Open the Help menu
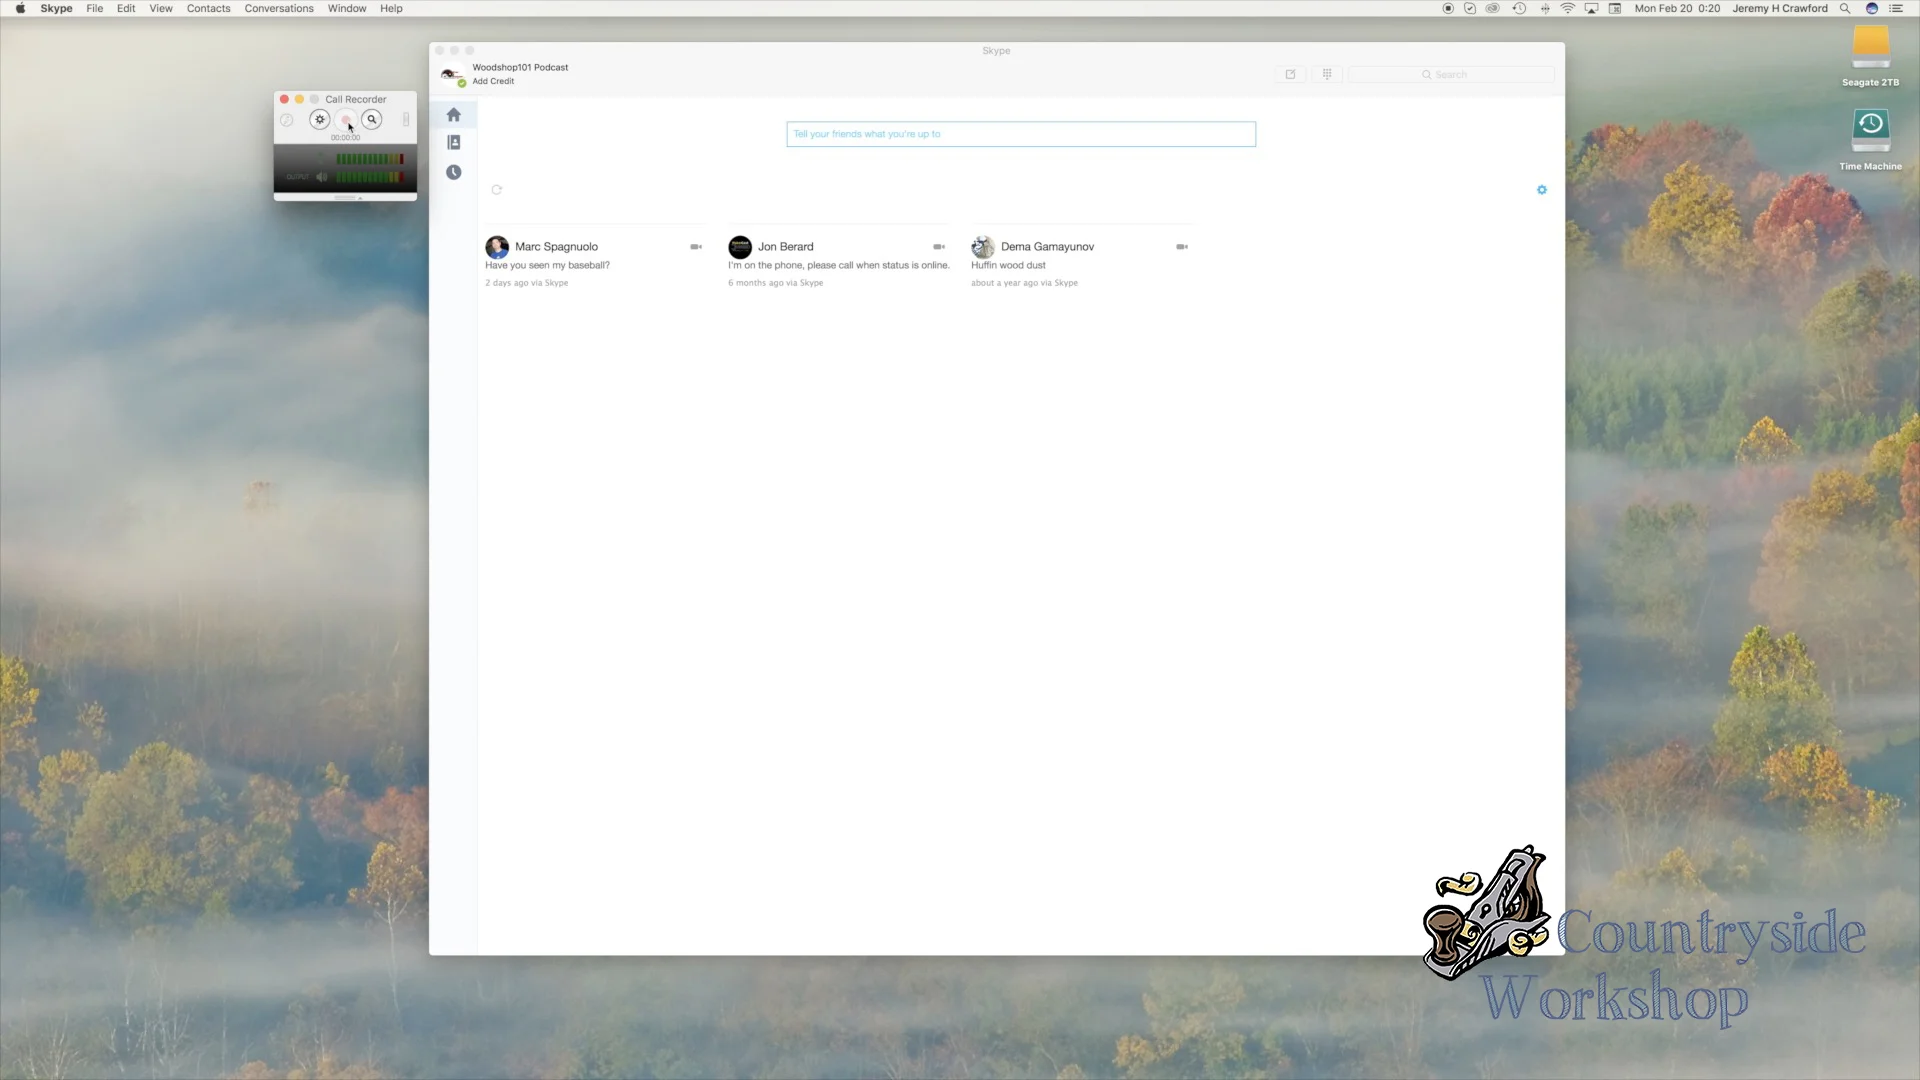This screenshot has width=1920, height=1080. click(391, 8)
